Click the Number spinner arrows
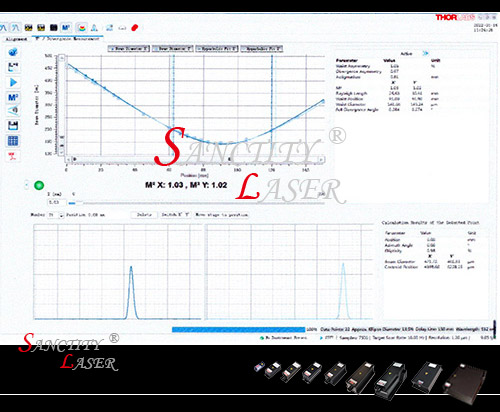 (61, 215)
